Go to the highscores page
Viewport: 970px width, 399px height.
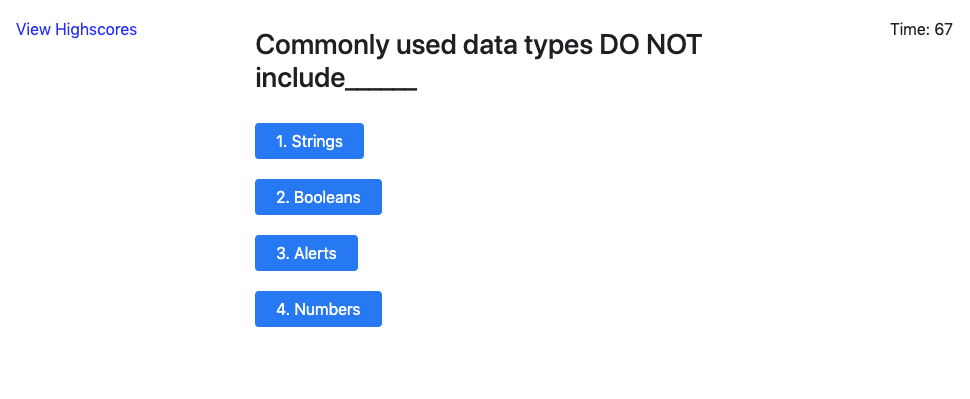(76, 29)
